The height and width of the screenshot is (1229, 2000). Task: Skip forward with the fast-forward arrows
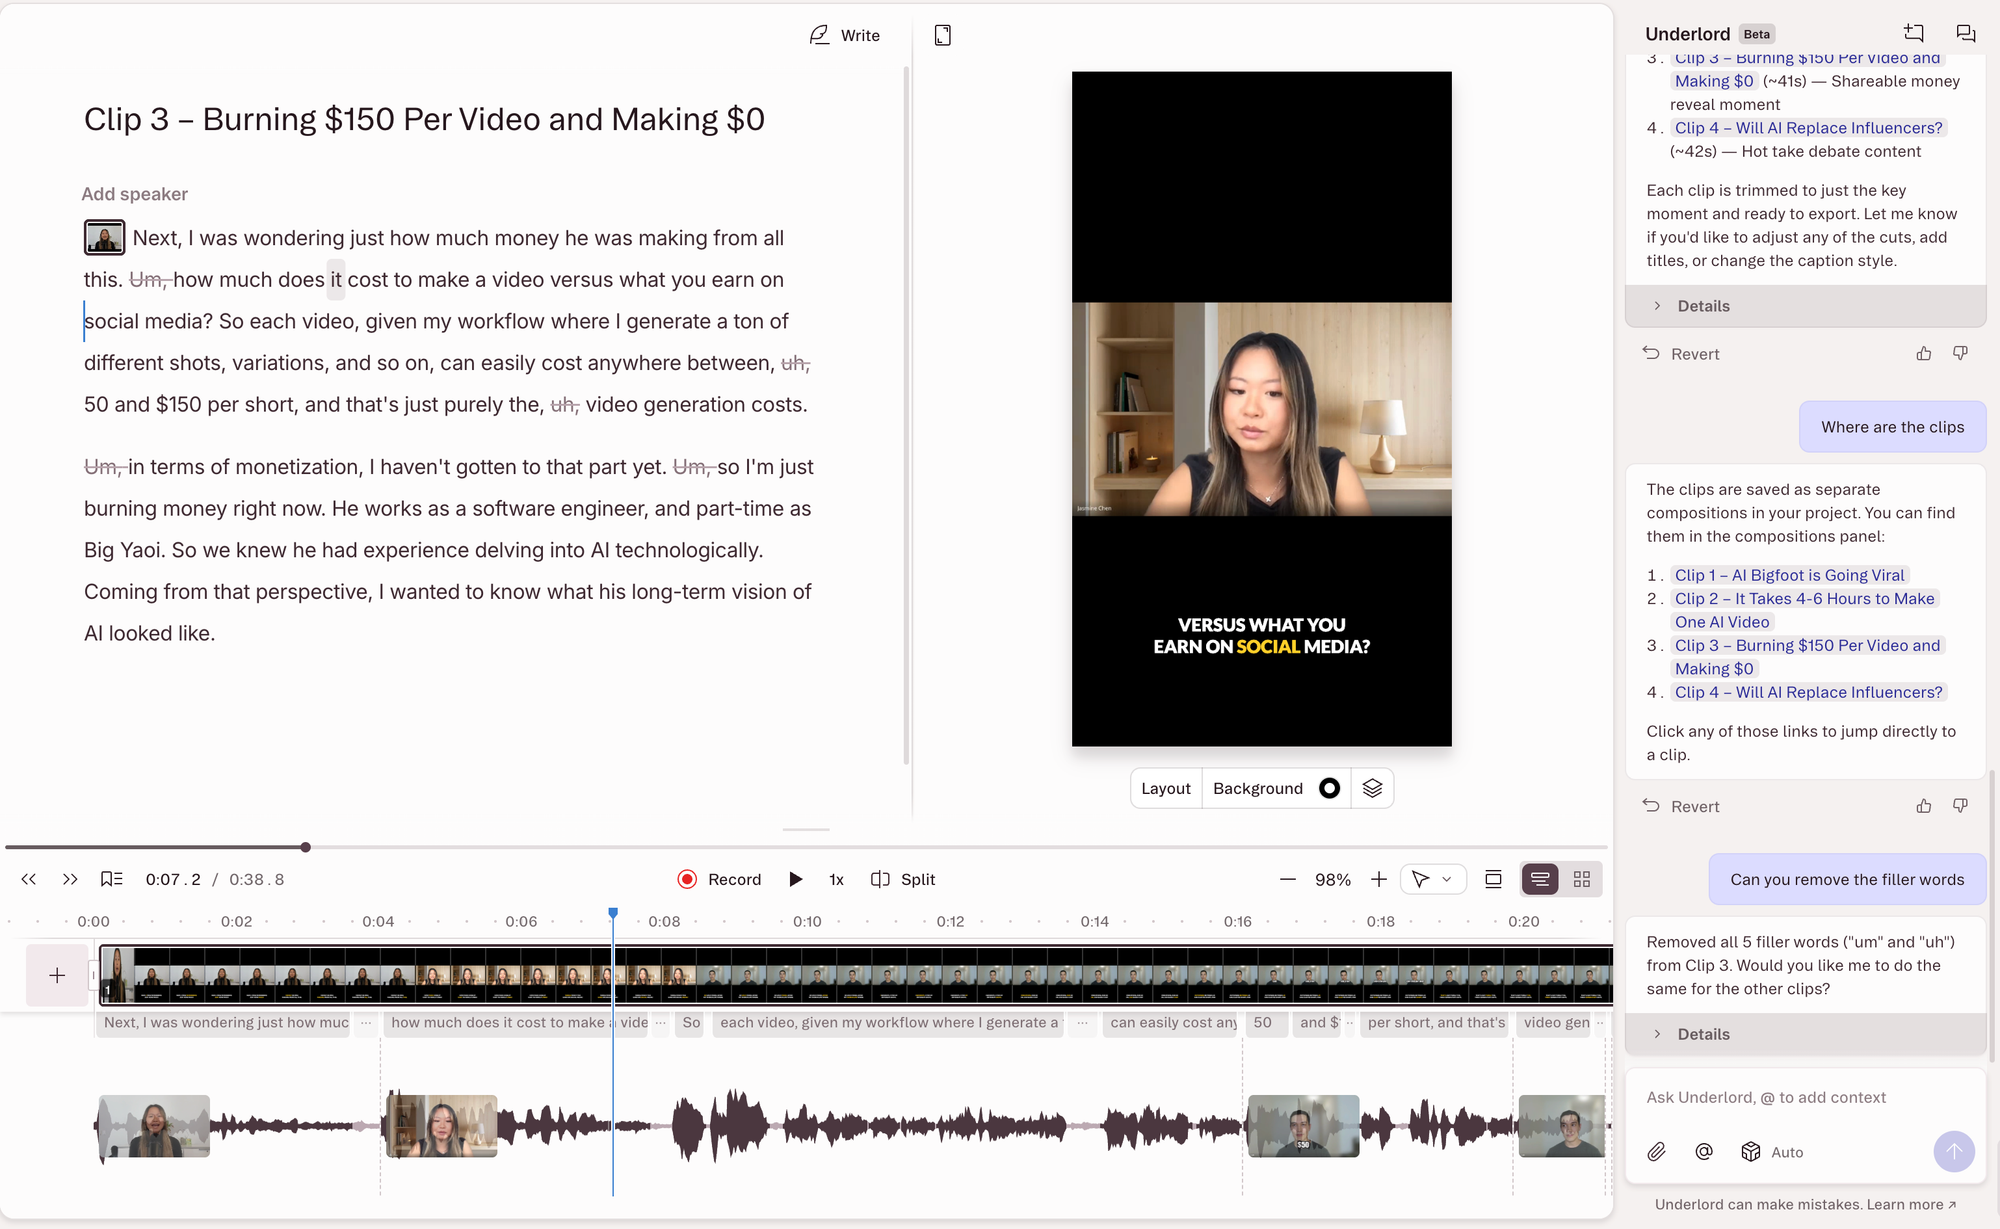pyautogui.click(x=70, y=879)
